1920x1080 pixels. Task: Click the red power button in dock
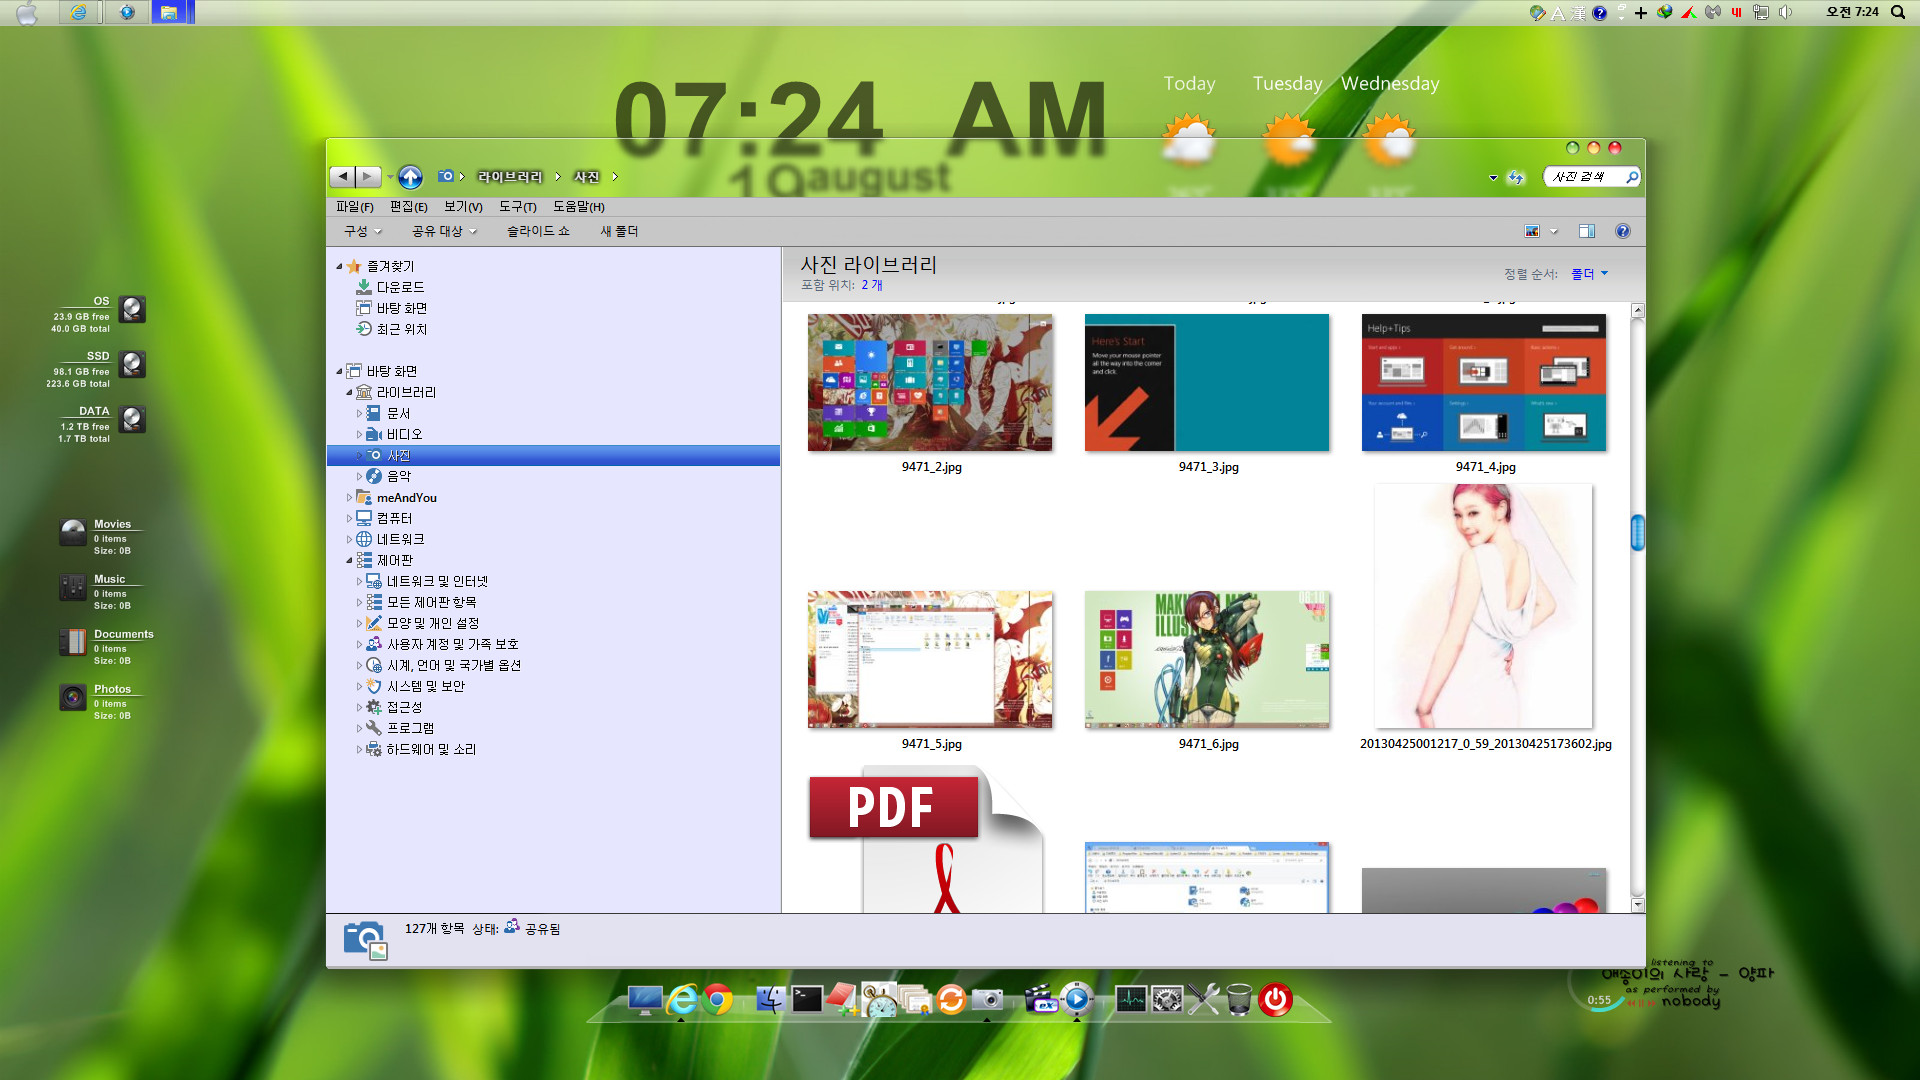pos(1275,999)
